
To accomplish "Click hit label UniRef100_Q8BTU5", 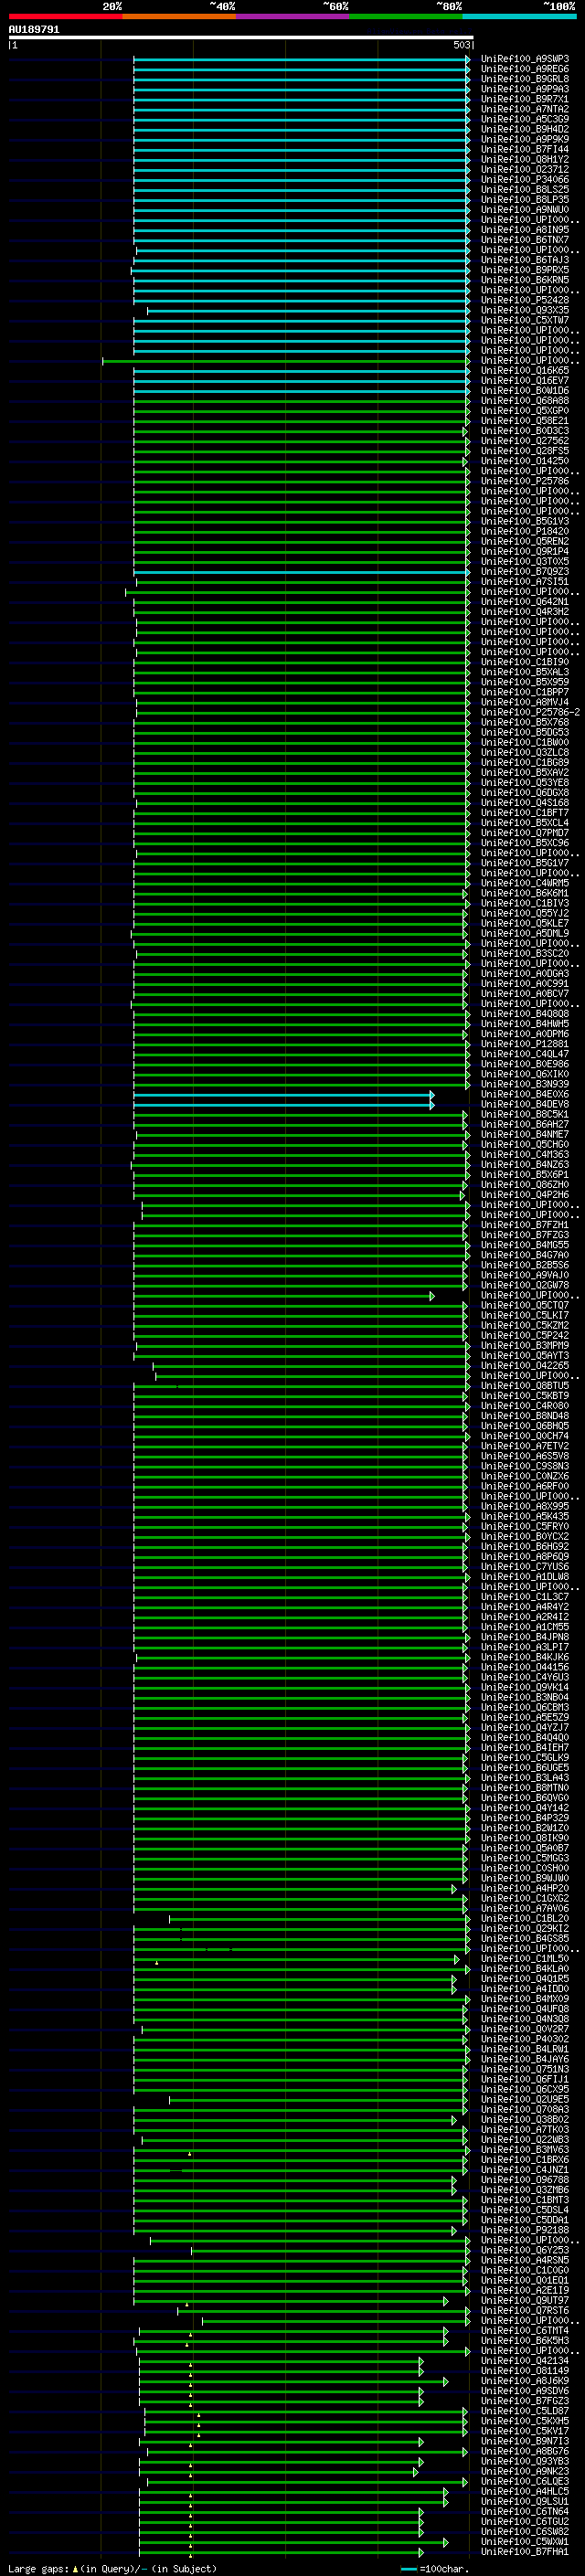I will pos(524,1385).
